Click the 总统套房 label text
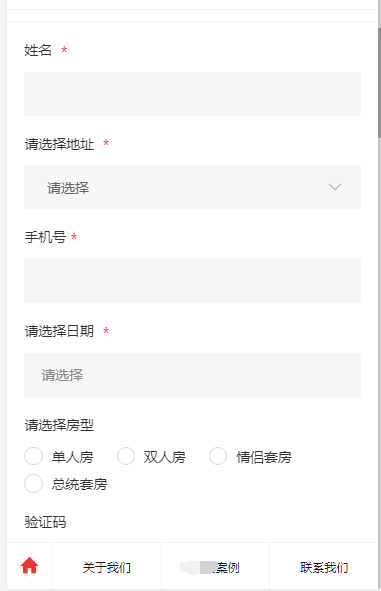This screenshot has height=591, width=381. (x=80, y=484)
